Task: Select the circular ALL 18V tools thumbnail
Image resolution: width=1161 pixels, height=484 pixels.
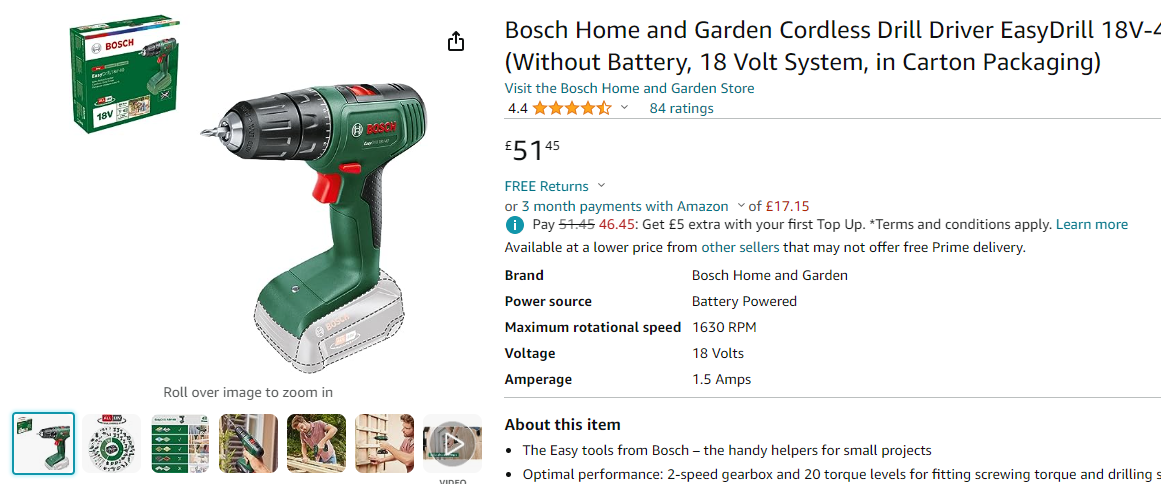Action: 112,443
